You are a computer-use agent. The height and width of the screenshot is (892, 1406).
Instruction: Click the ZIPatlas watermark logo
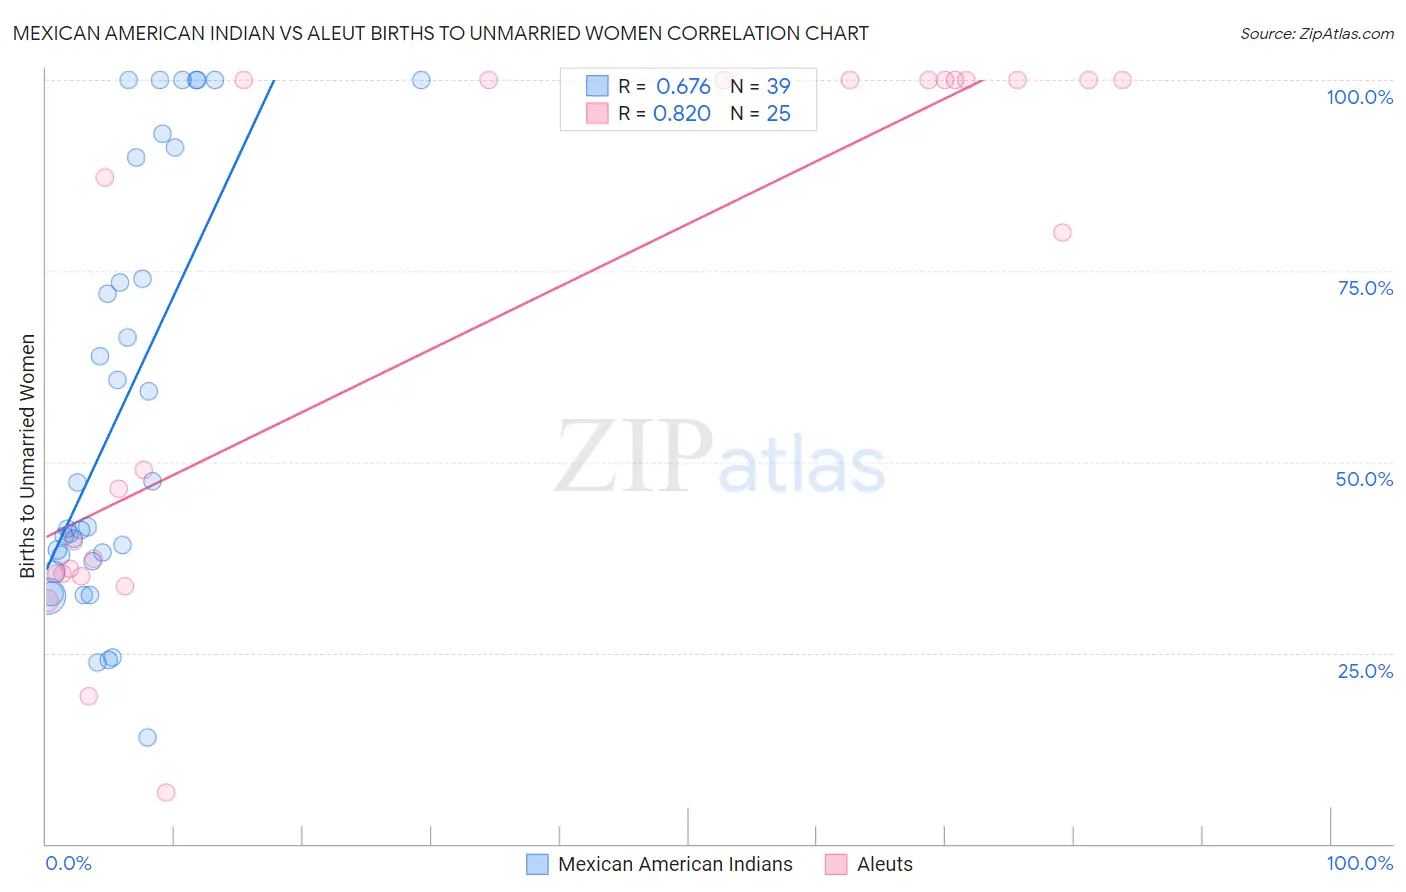pyautogui.click(x=720, y=458)
